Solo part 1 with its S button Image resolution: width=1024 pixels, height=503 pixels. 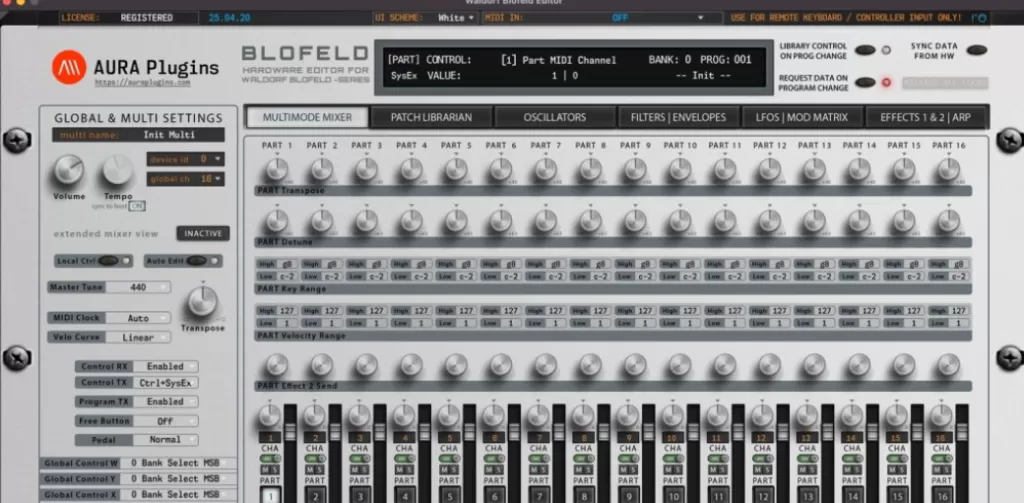pos(274,470)
